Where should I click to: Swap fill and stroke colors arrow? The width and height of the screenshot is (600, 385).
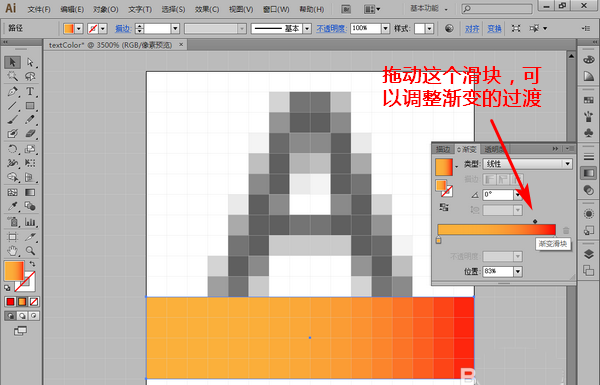coord(33,264)
